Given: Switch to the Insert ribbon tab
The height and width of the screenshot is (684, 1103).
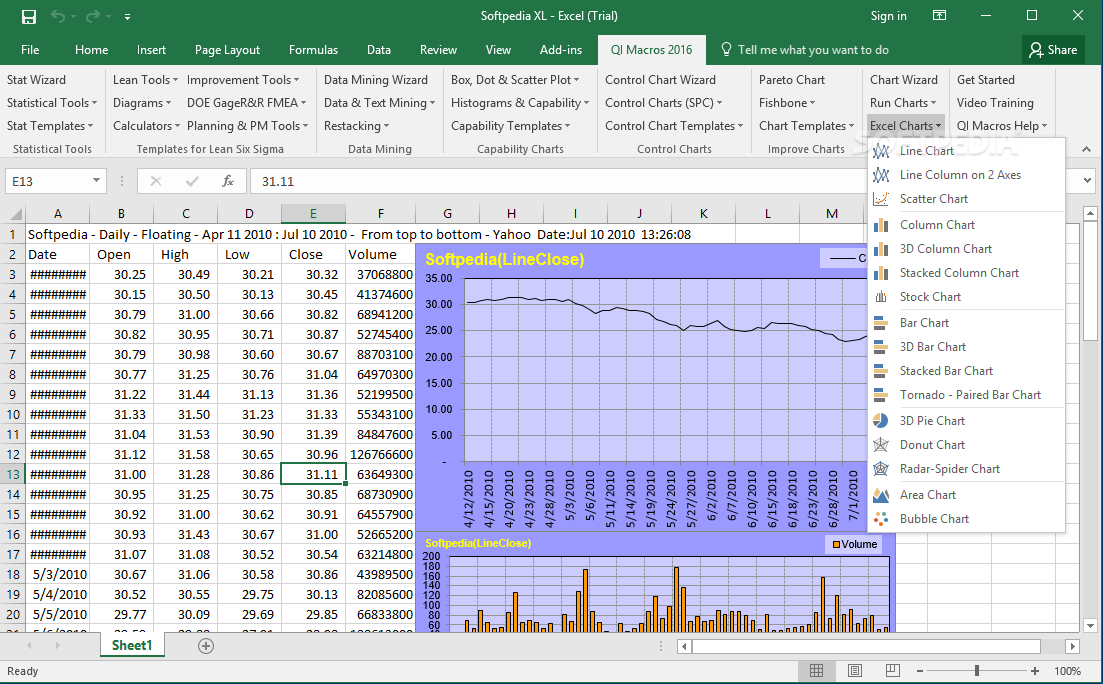Looking at the screenshot, I should click(x=151, y=50).
